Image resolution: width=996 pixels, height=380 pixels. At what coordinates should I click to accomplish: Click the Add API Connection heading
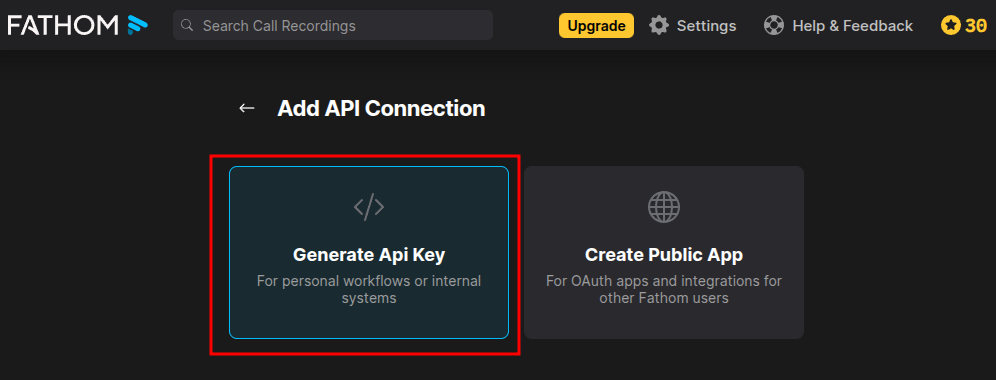coord(381,109)
